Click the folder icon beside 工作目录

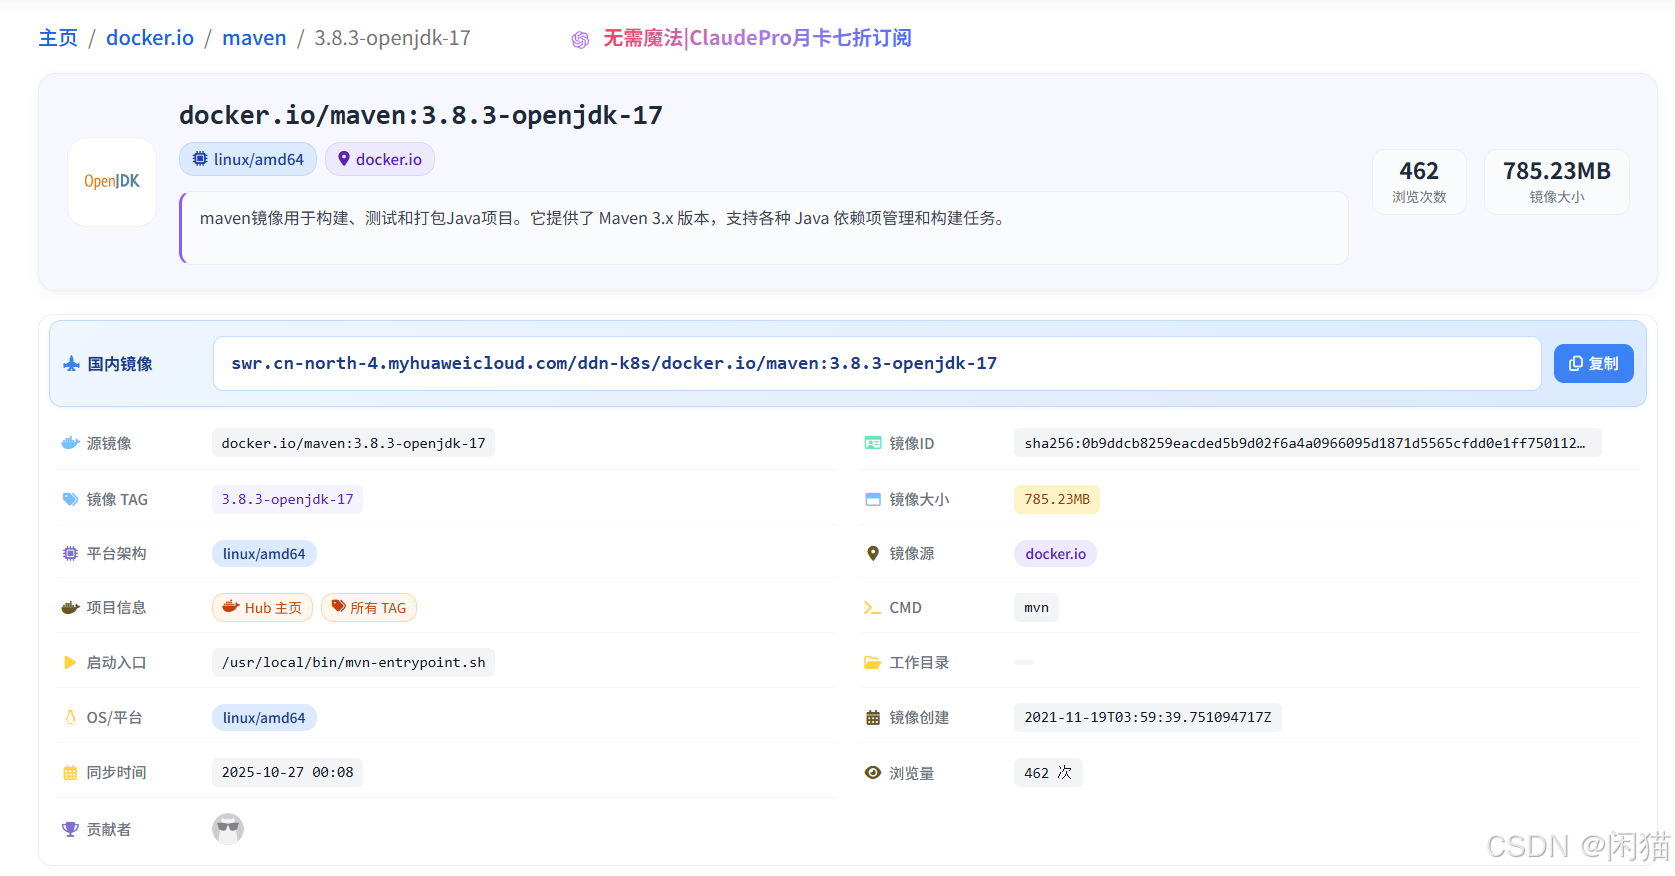[873, 662]
